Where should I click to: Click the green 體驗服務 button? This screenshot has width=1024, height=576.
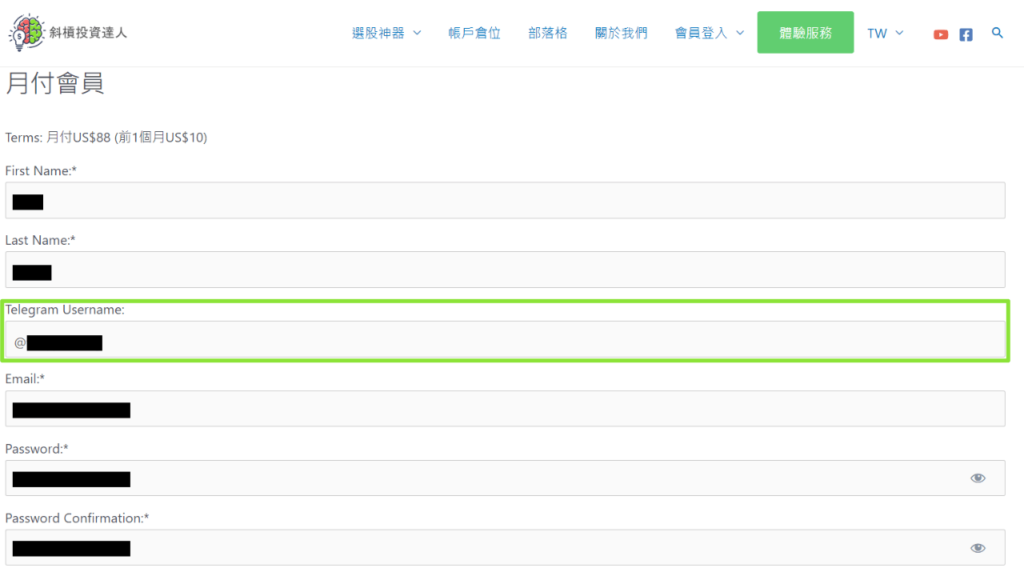pos(805,32)
